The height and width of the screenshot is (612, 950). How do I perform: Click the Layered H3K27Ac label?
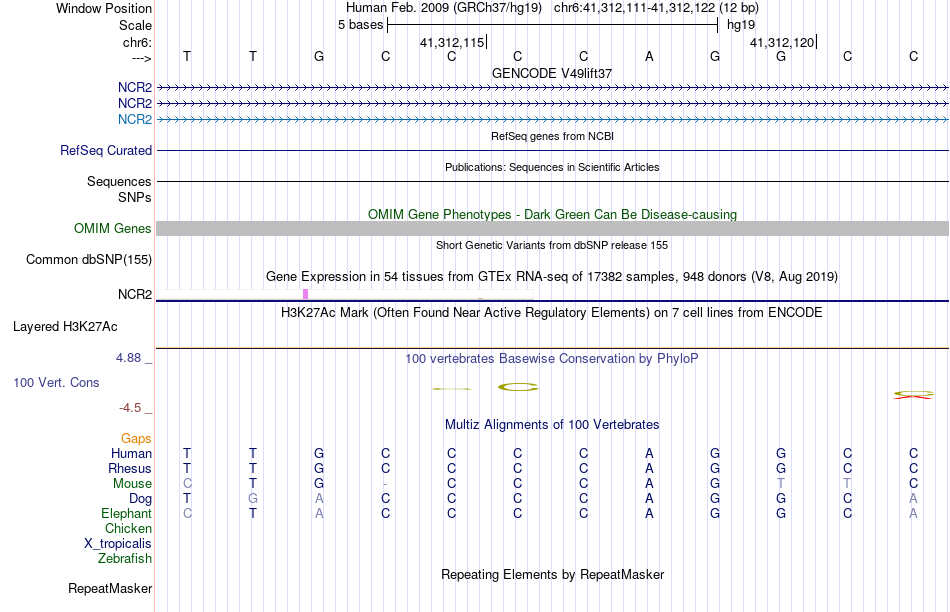coord(65,327)
